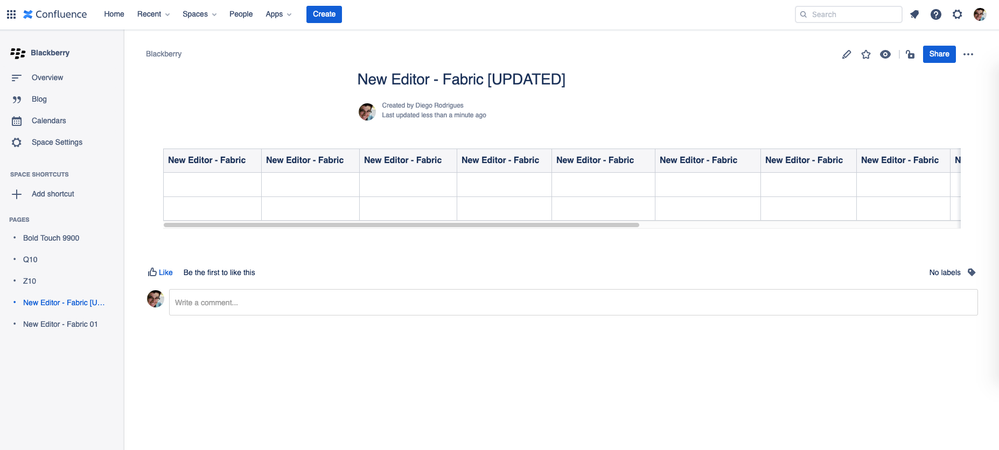
Task: Click the thumbs-up Like icon
Action: 152,272
